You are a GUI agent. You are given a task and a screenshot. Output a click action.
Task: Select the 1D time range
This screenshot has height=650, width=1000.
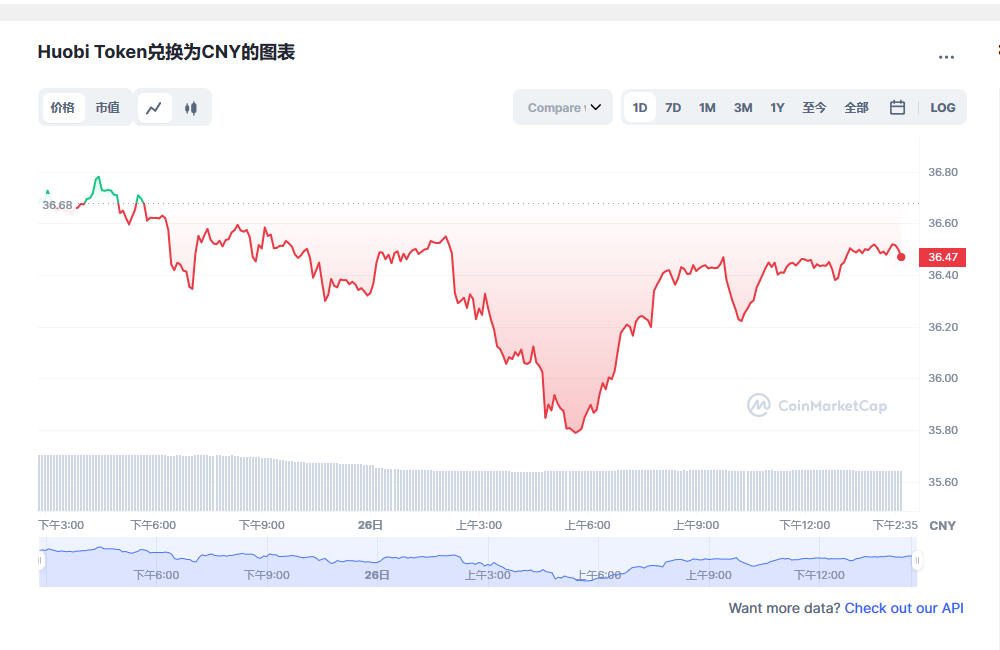[640, 108]
